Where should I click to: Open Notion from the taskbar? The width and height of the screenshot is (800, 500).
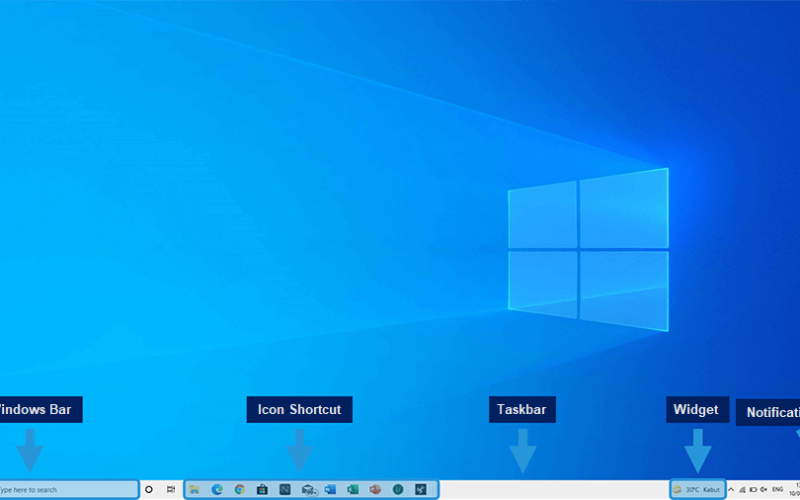pos(285,489)
